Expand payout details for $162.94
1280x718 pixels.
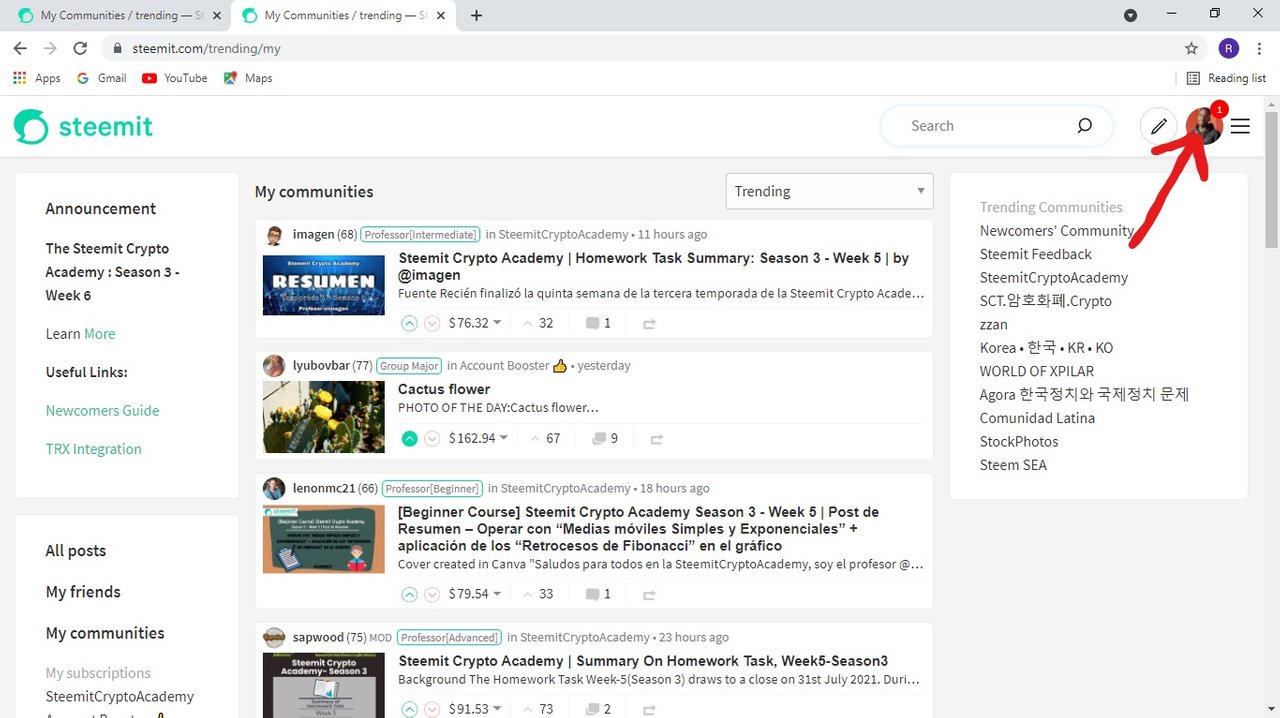478,438
